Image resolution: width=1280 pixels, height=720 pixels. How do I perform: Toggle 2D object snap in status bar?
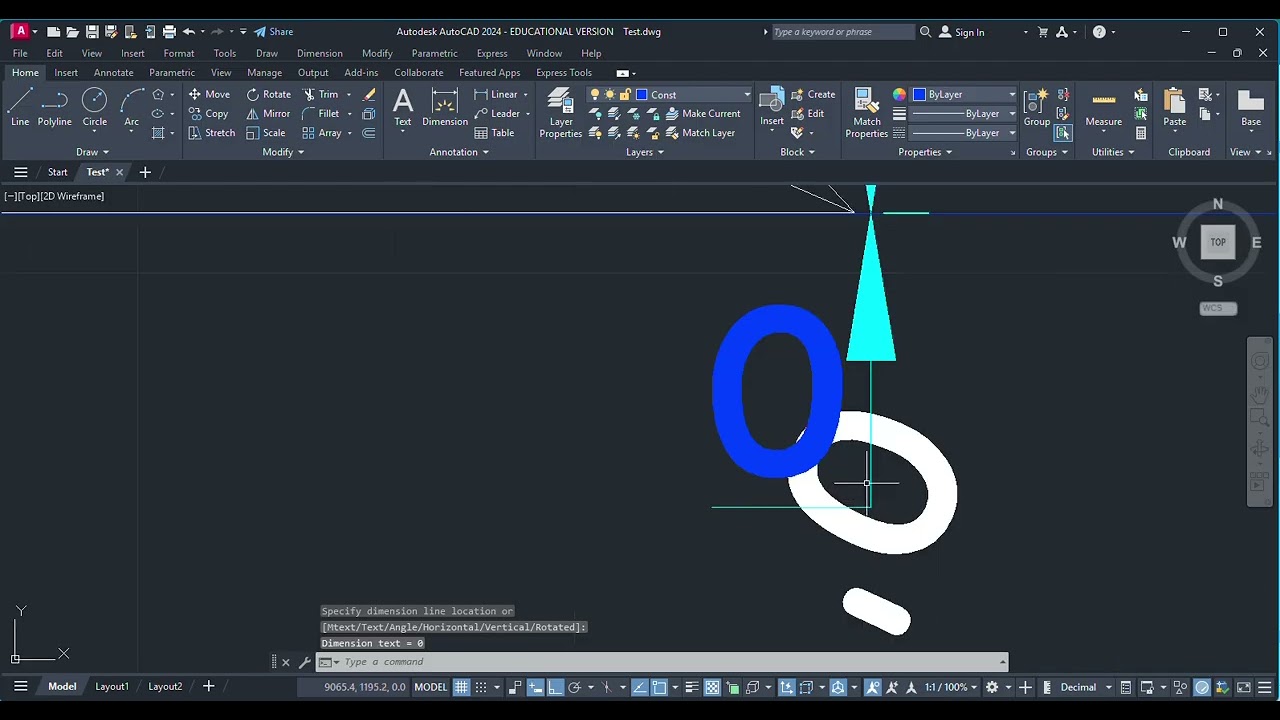pyautogui.click(x=660, y=688)
